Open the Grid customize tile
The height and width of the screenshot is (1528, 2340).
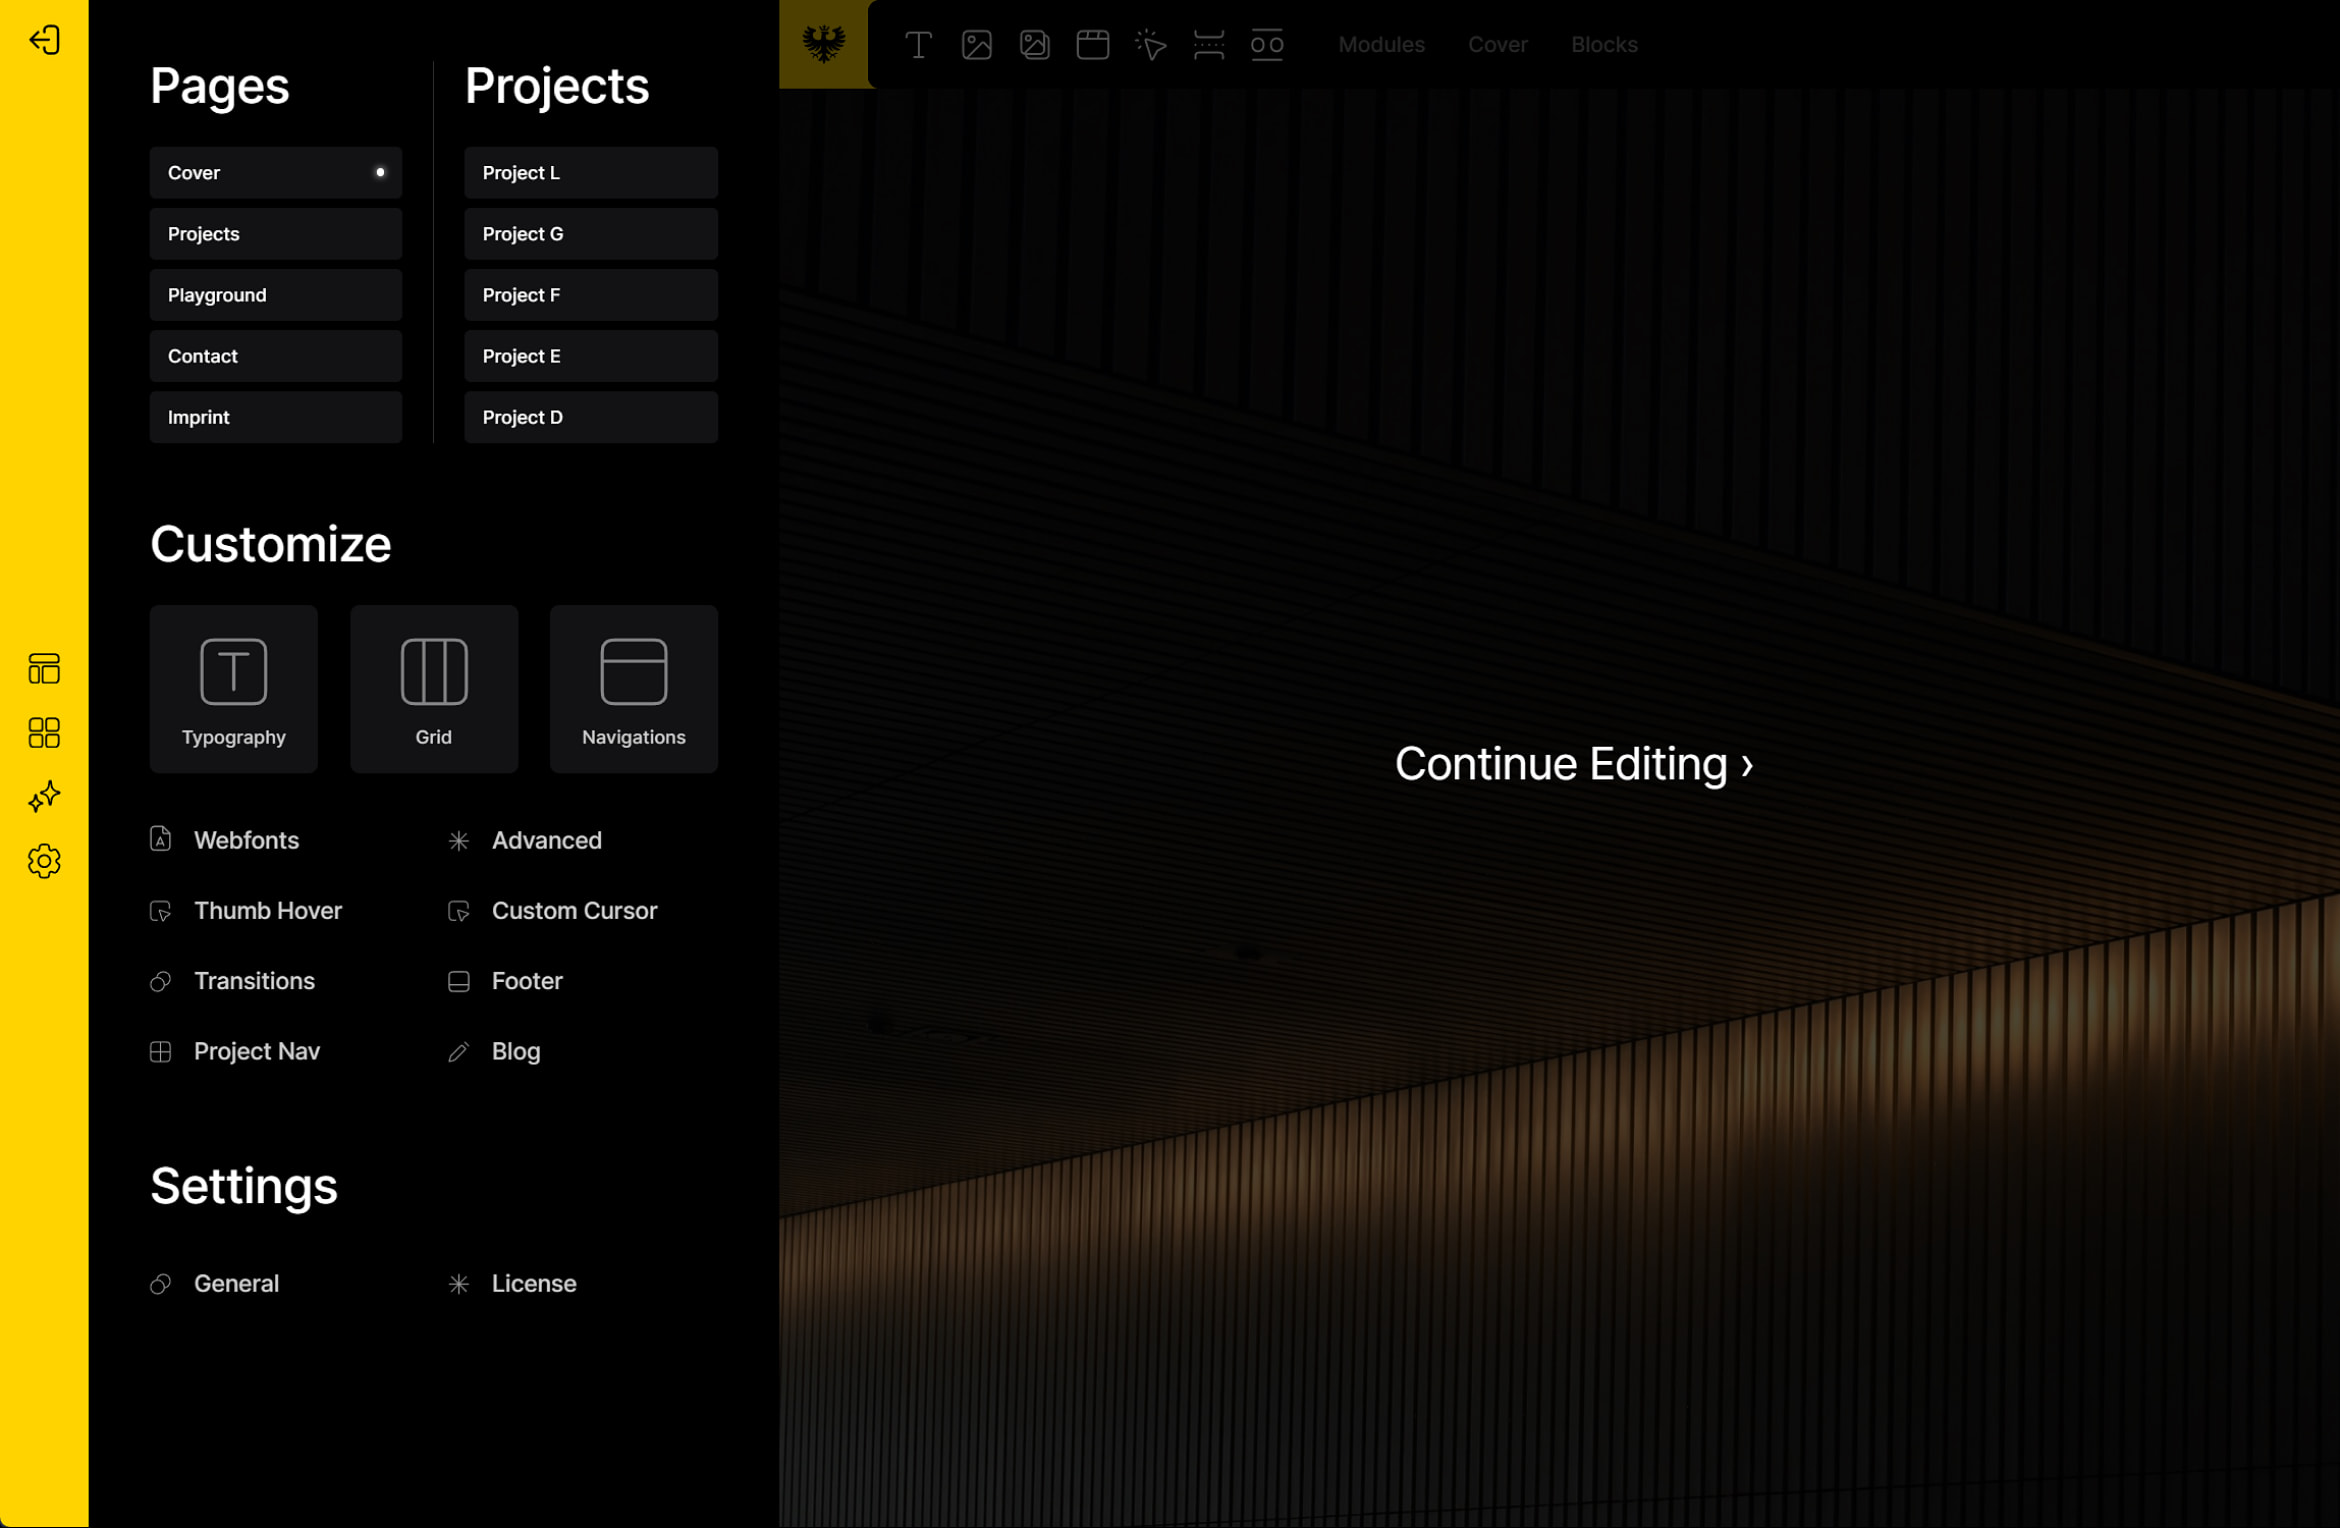click(x=433, y=689)
